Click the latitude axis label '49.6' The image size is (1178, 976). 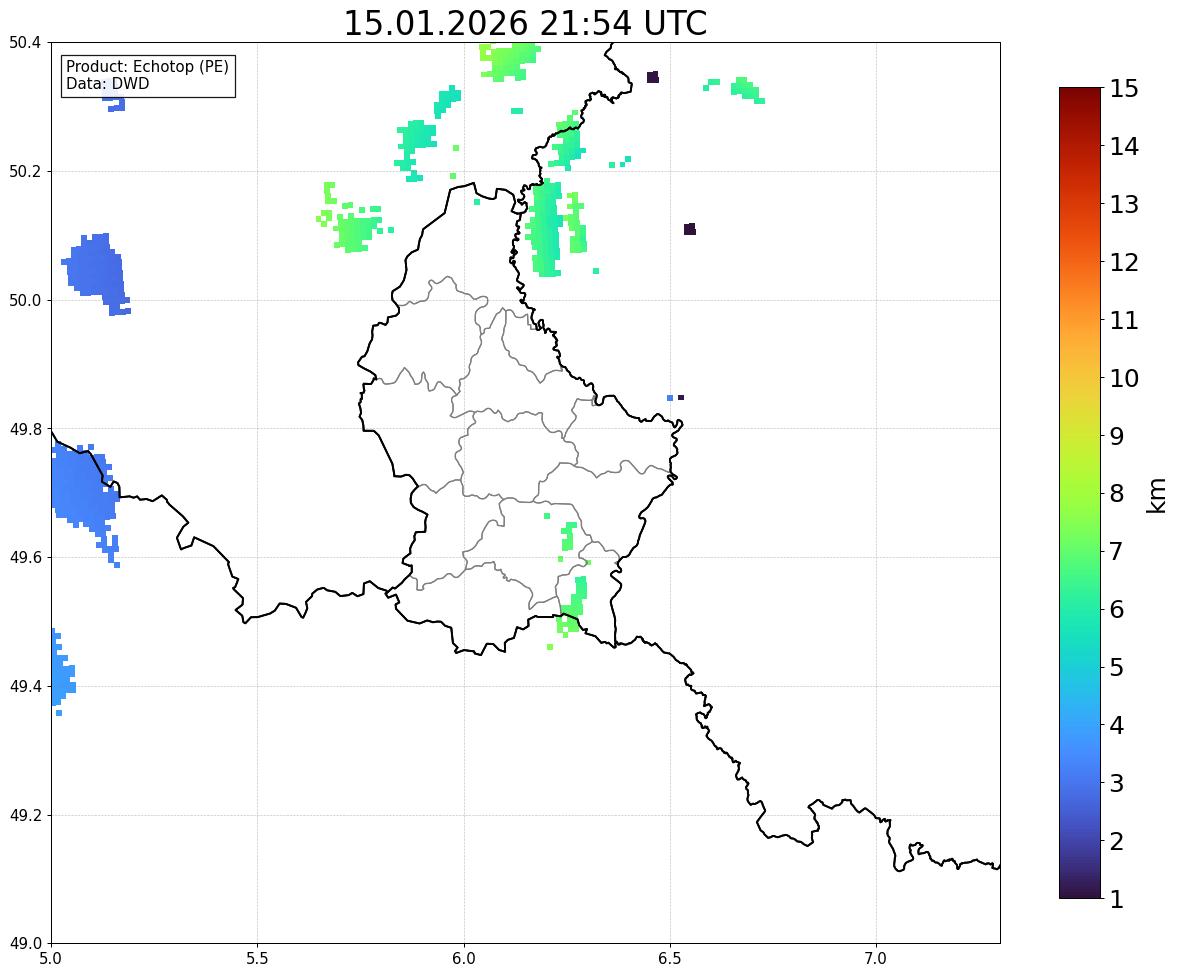coord(25,557)
